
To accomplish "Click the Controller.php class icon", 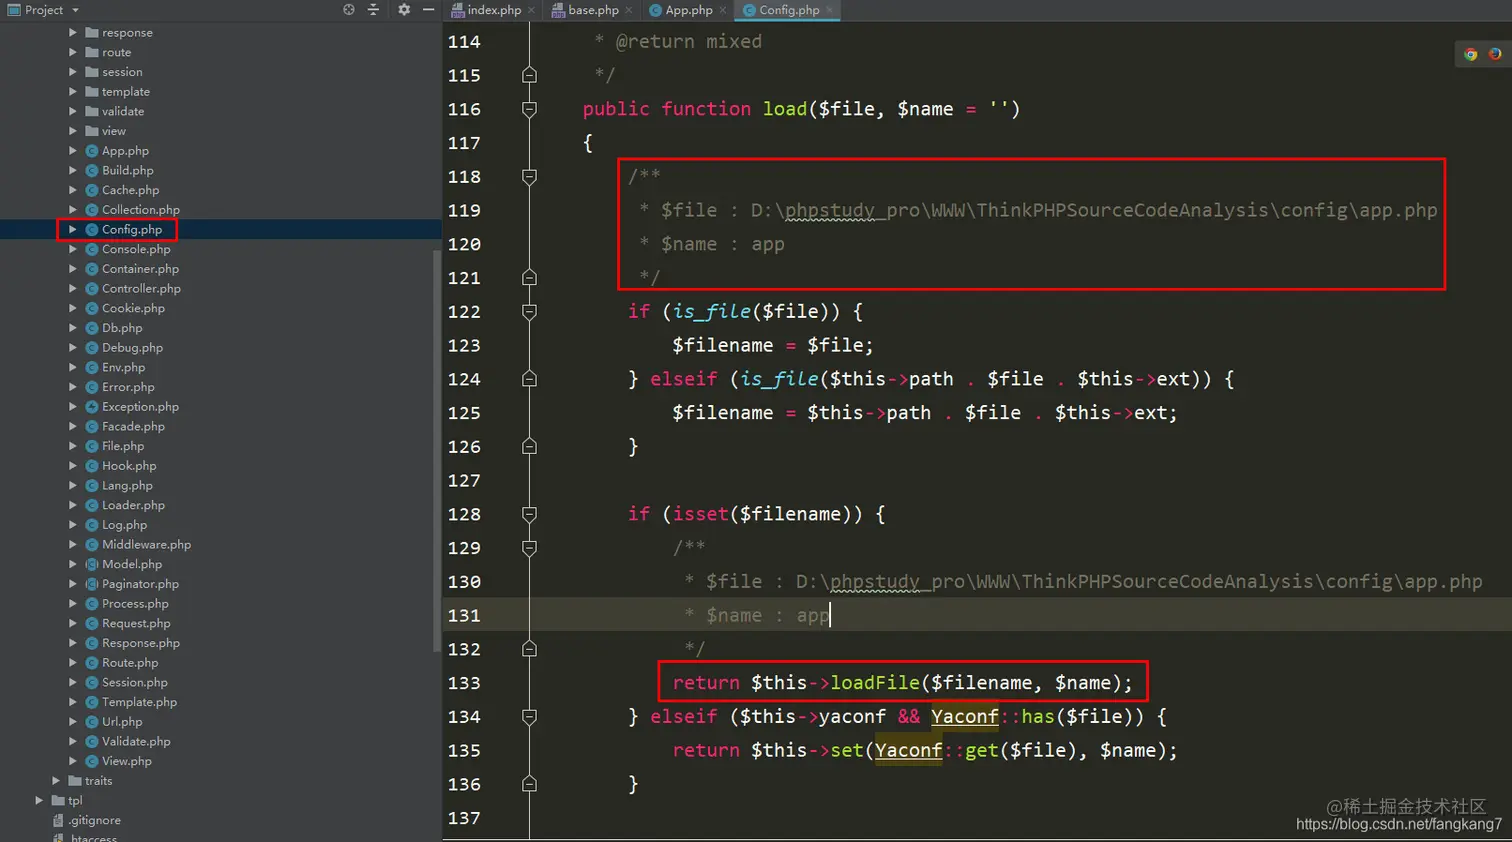I will point(92,289).
